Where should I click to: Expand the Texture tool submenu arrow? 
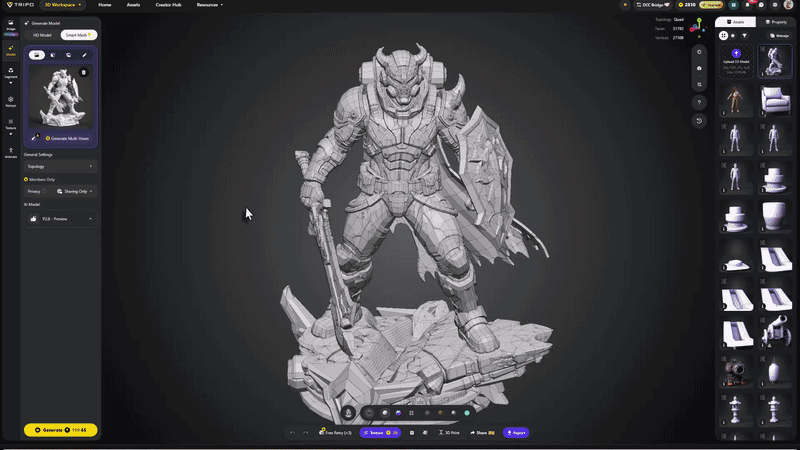11,134
